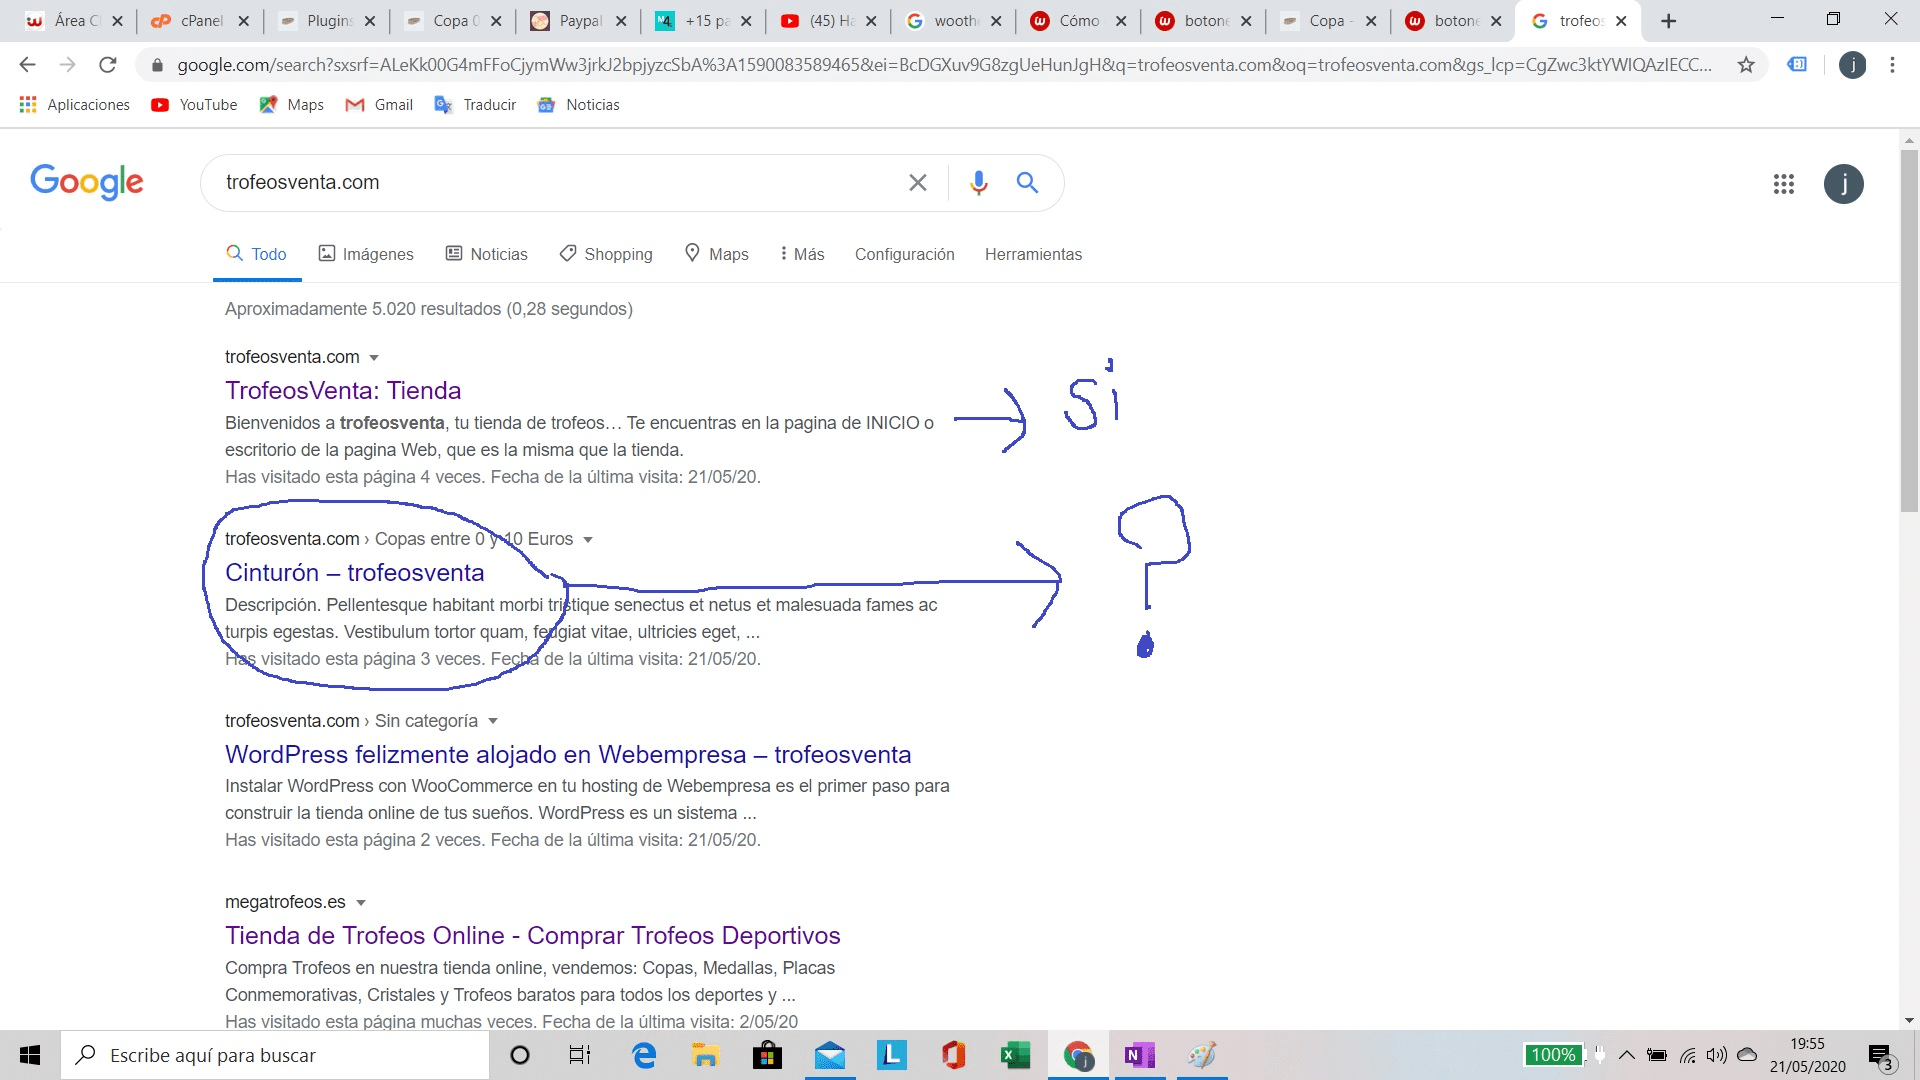Switch to Maps results tab
This screenshot has width=1920, height=1080.
717,254
